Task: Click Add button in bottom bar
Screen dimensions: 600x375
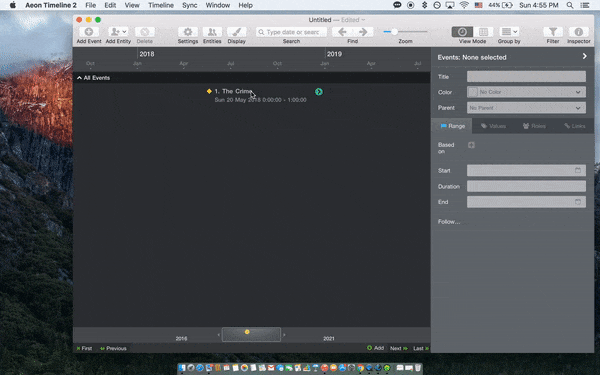Action: tap(375, 348)
